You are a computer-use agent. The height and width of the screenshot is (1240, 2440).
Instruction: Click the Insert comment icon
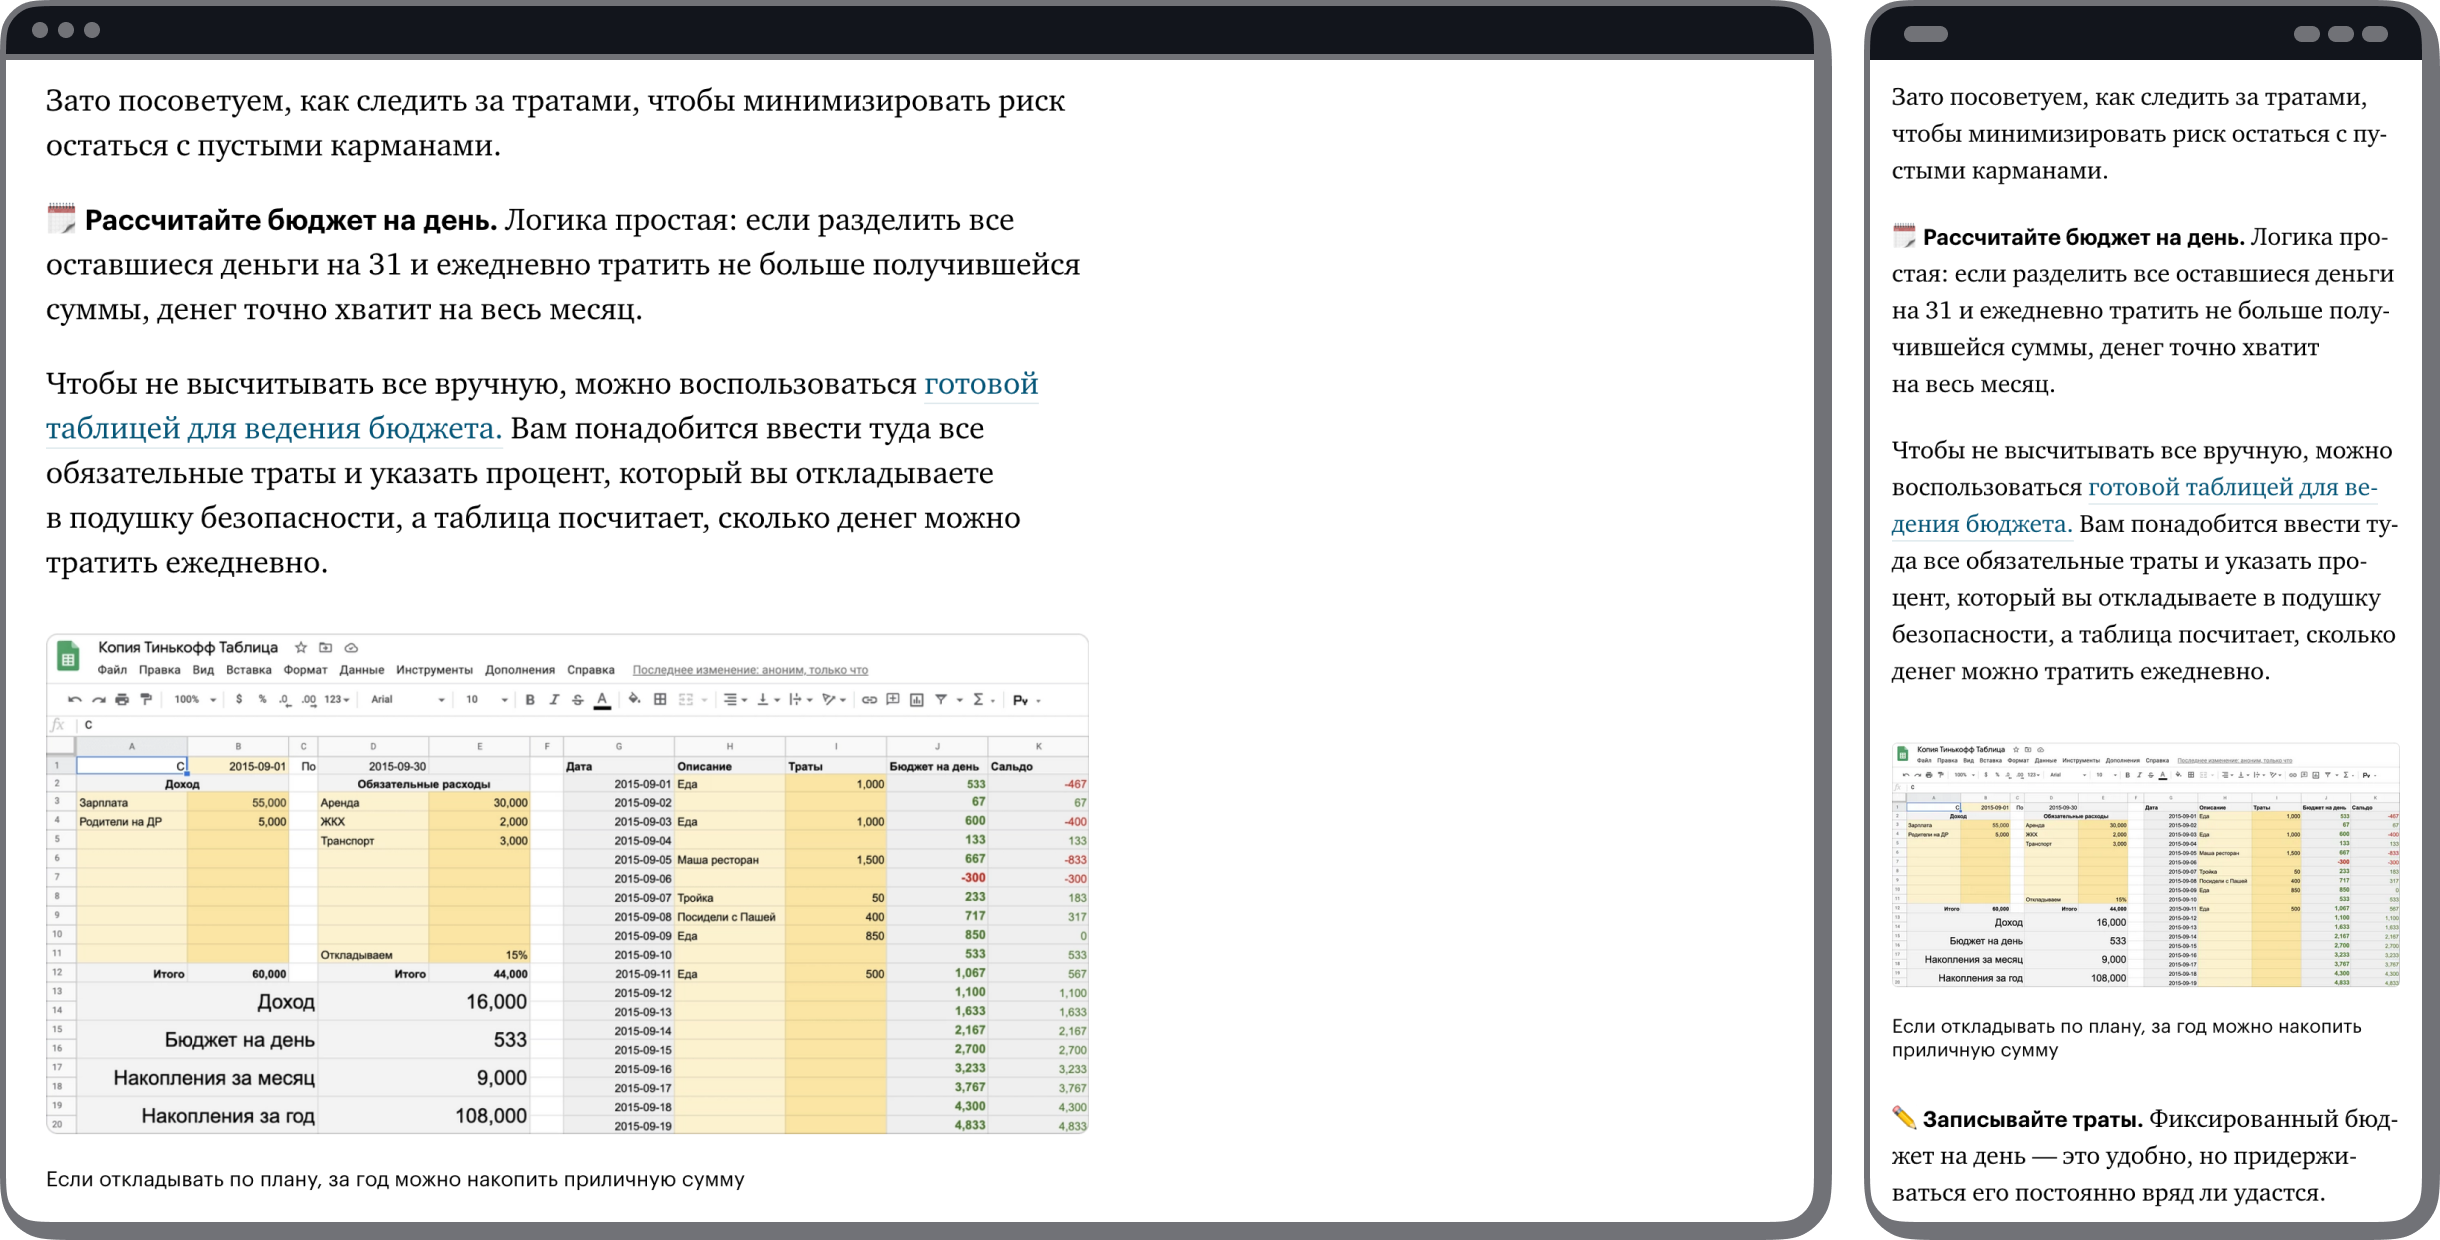(893, 700)
